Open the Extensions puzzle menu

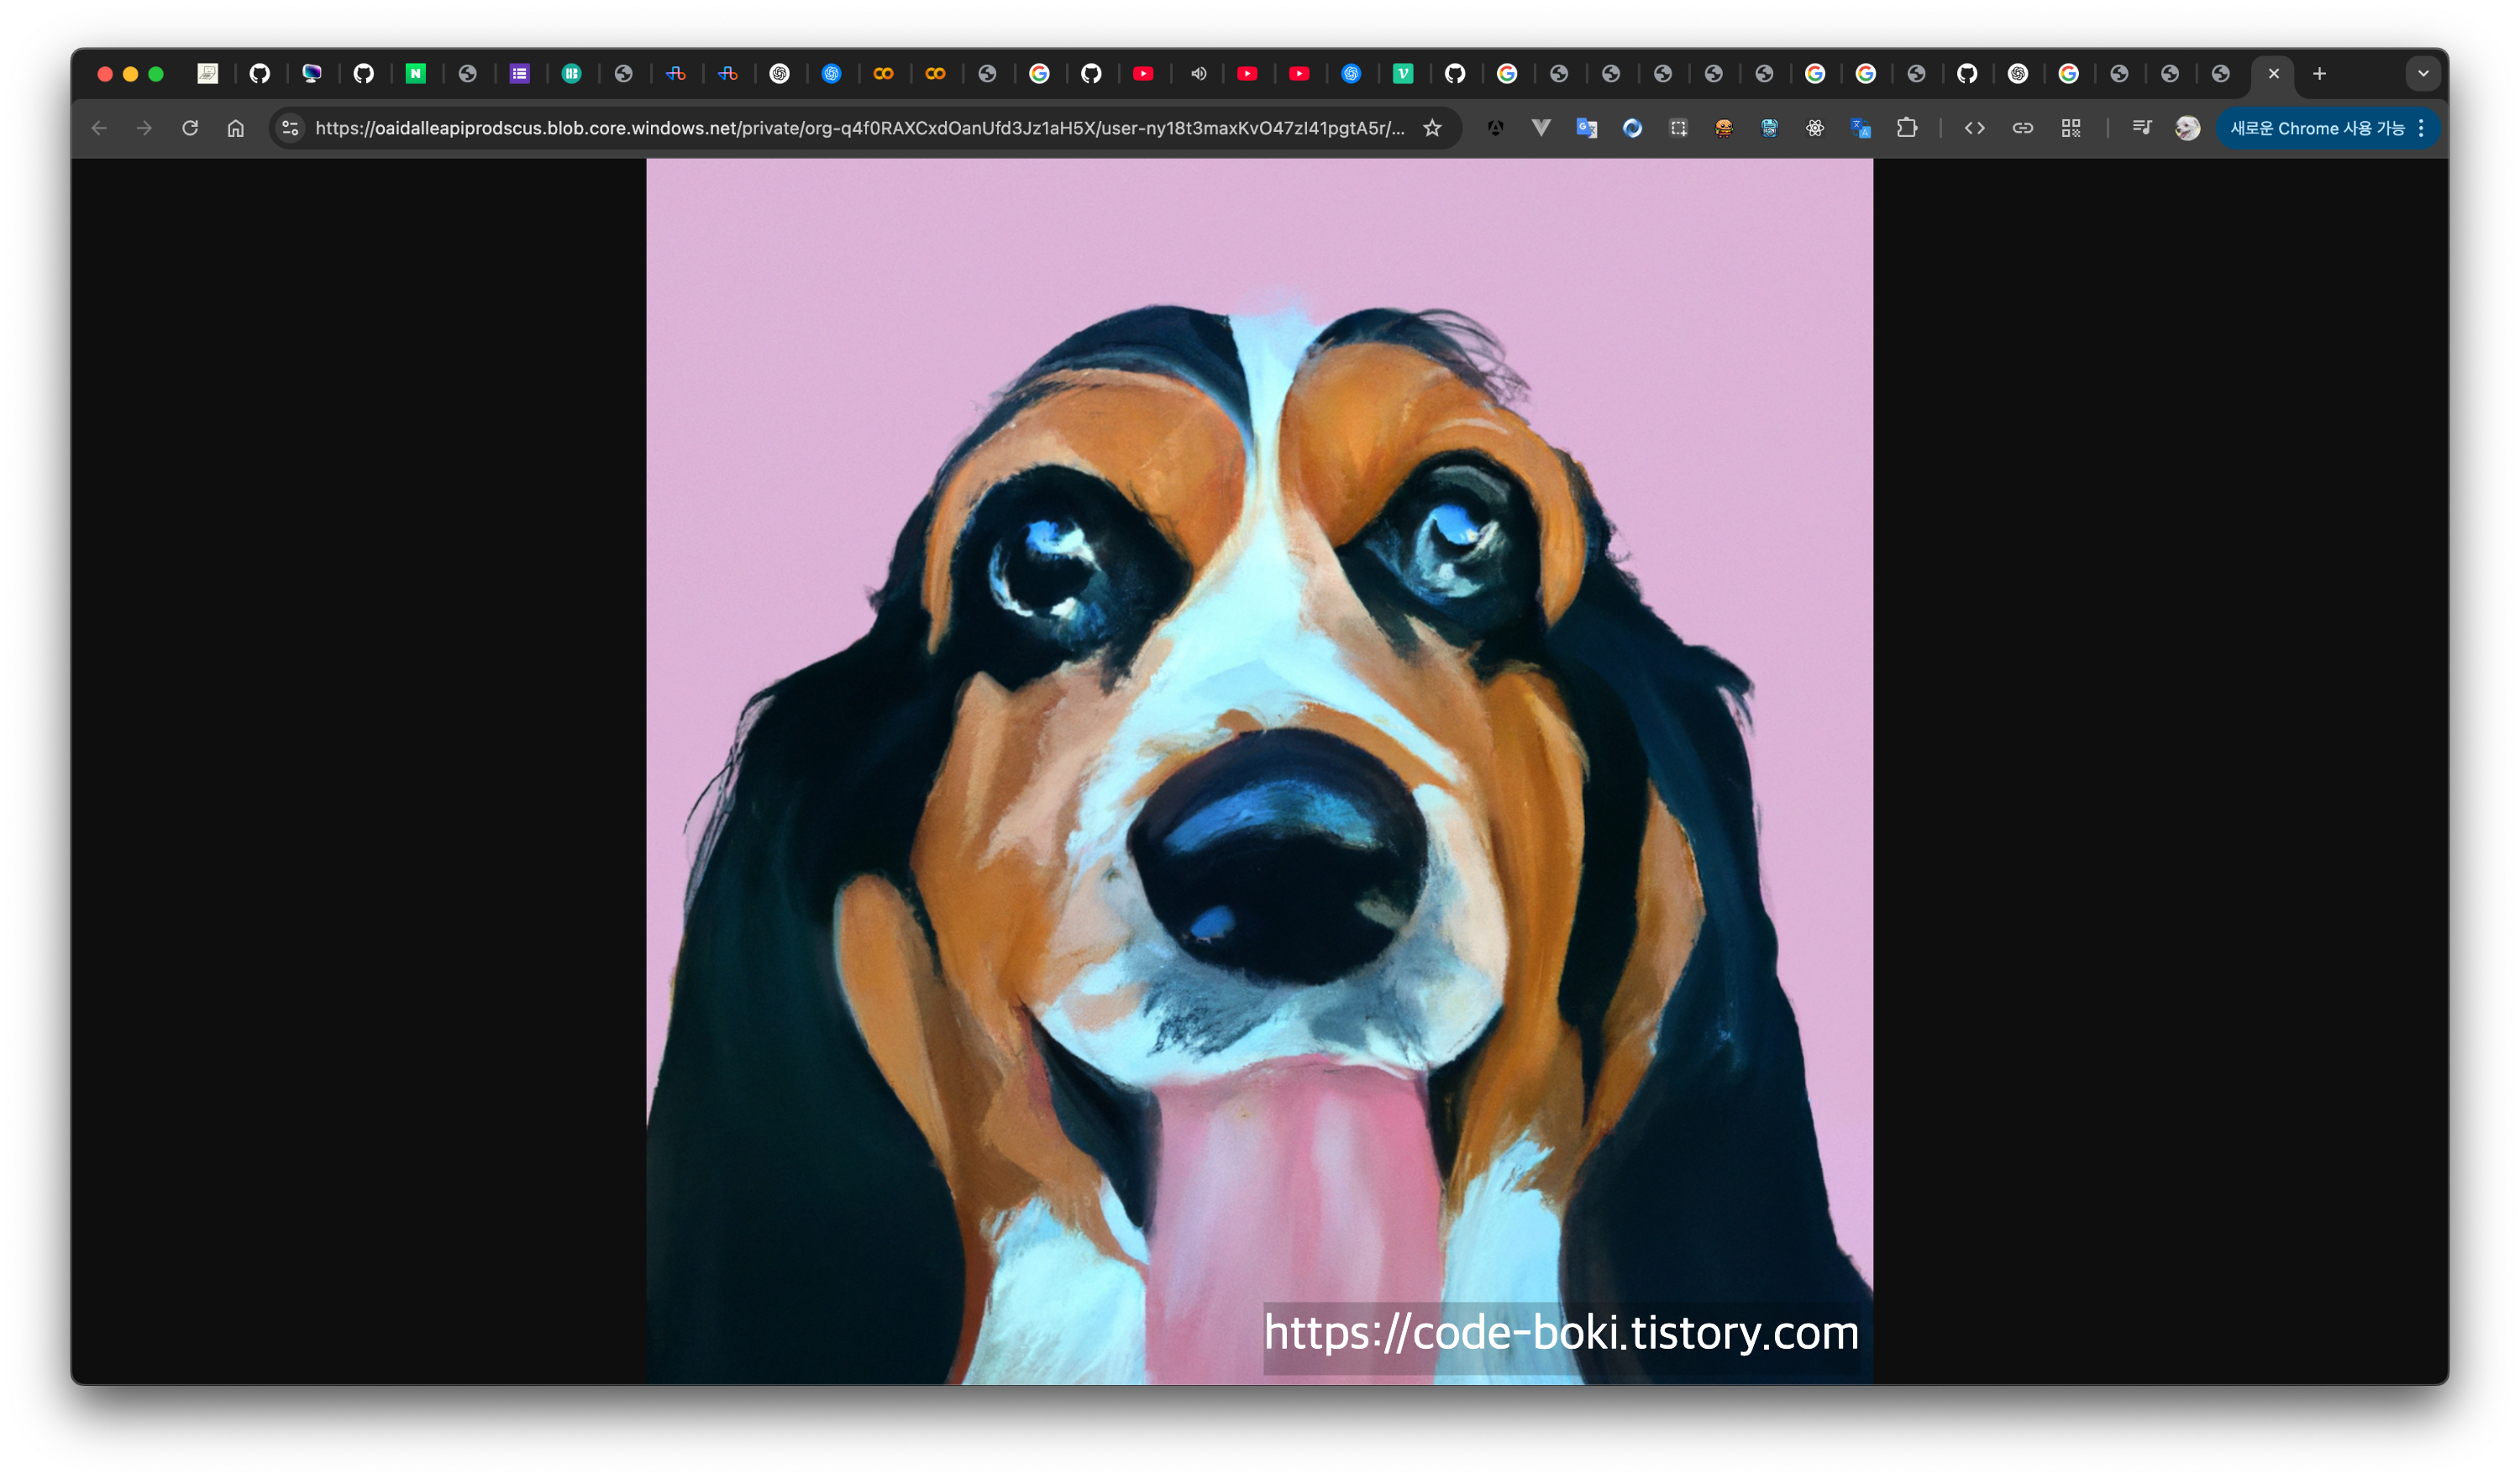[x=1907, y=128]
